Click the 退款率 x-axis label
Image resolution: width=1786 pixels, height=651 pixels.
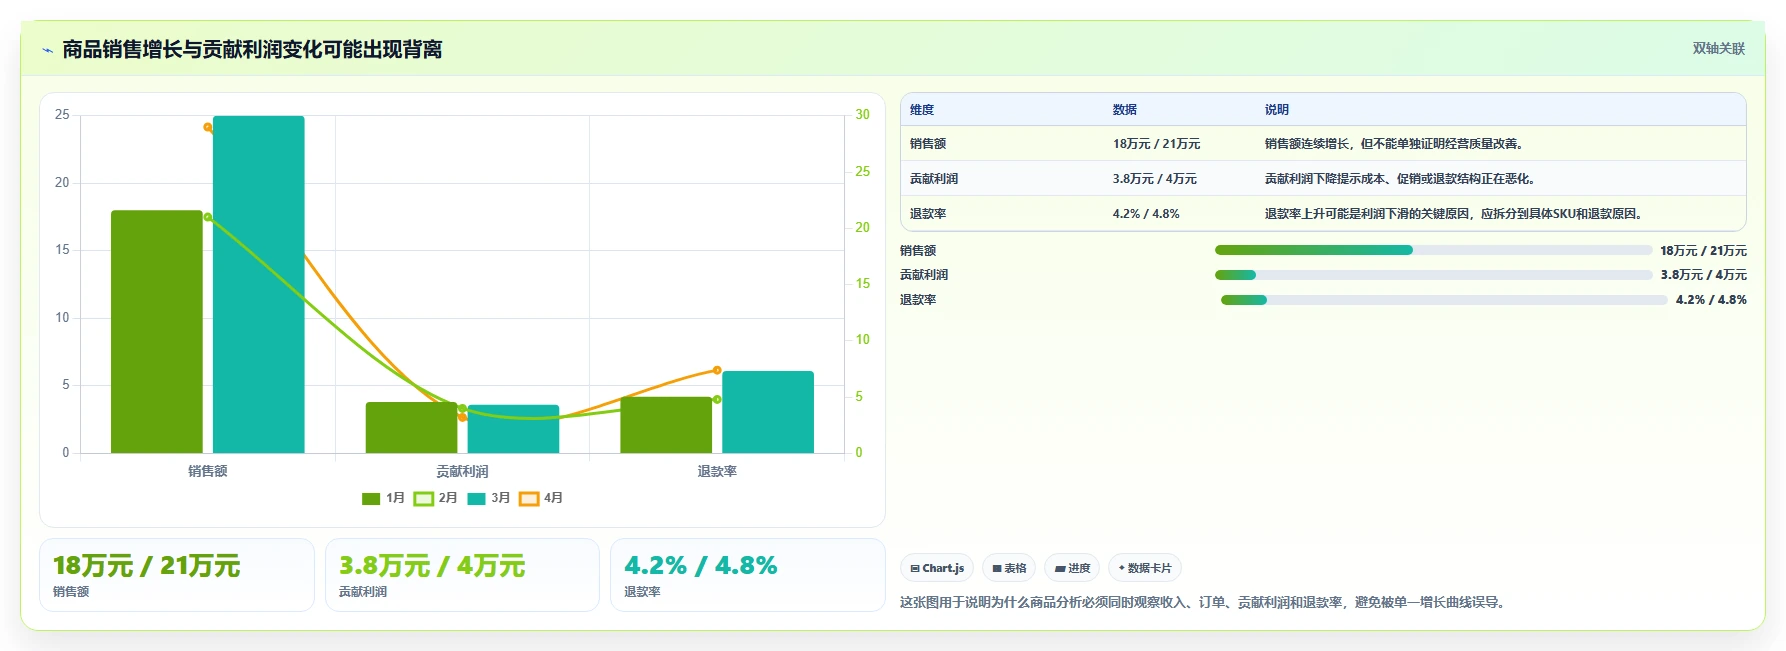point(717,471)
